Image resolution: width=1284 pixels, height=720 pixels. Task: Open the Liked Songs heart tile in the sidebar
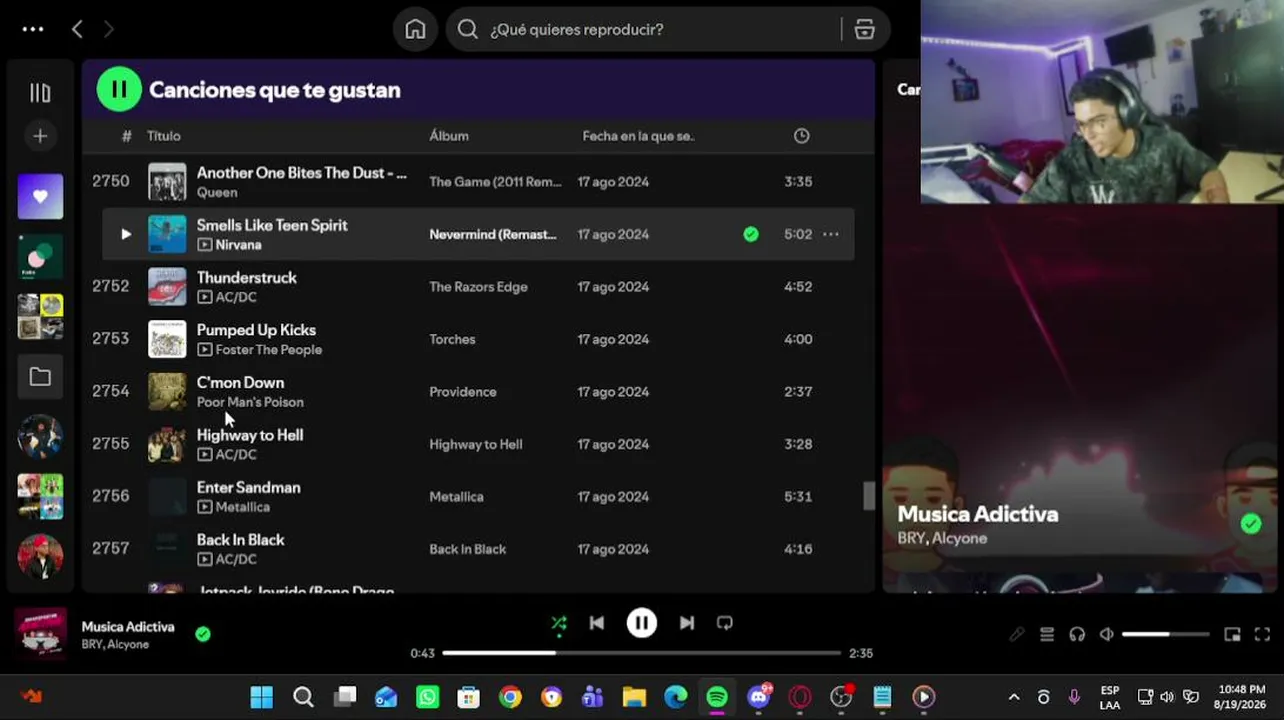click(x=40, y=196)
